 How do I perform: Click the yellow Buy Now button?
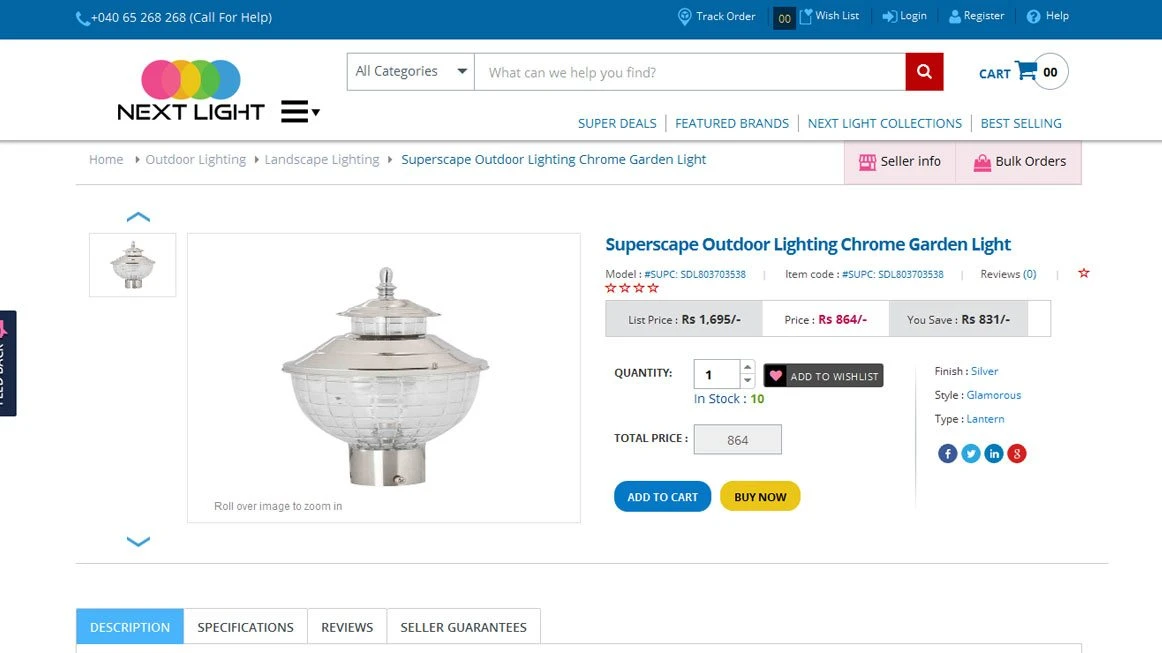[x=760, y=497]
